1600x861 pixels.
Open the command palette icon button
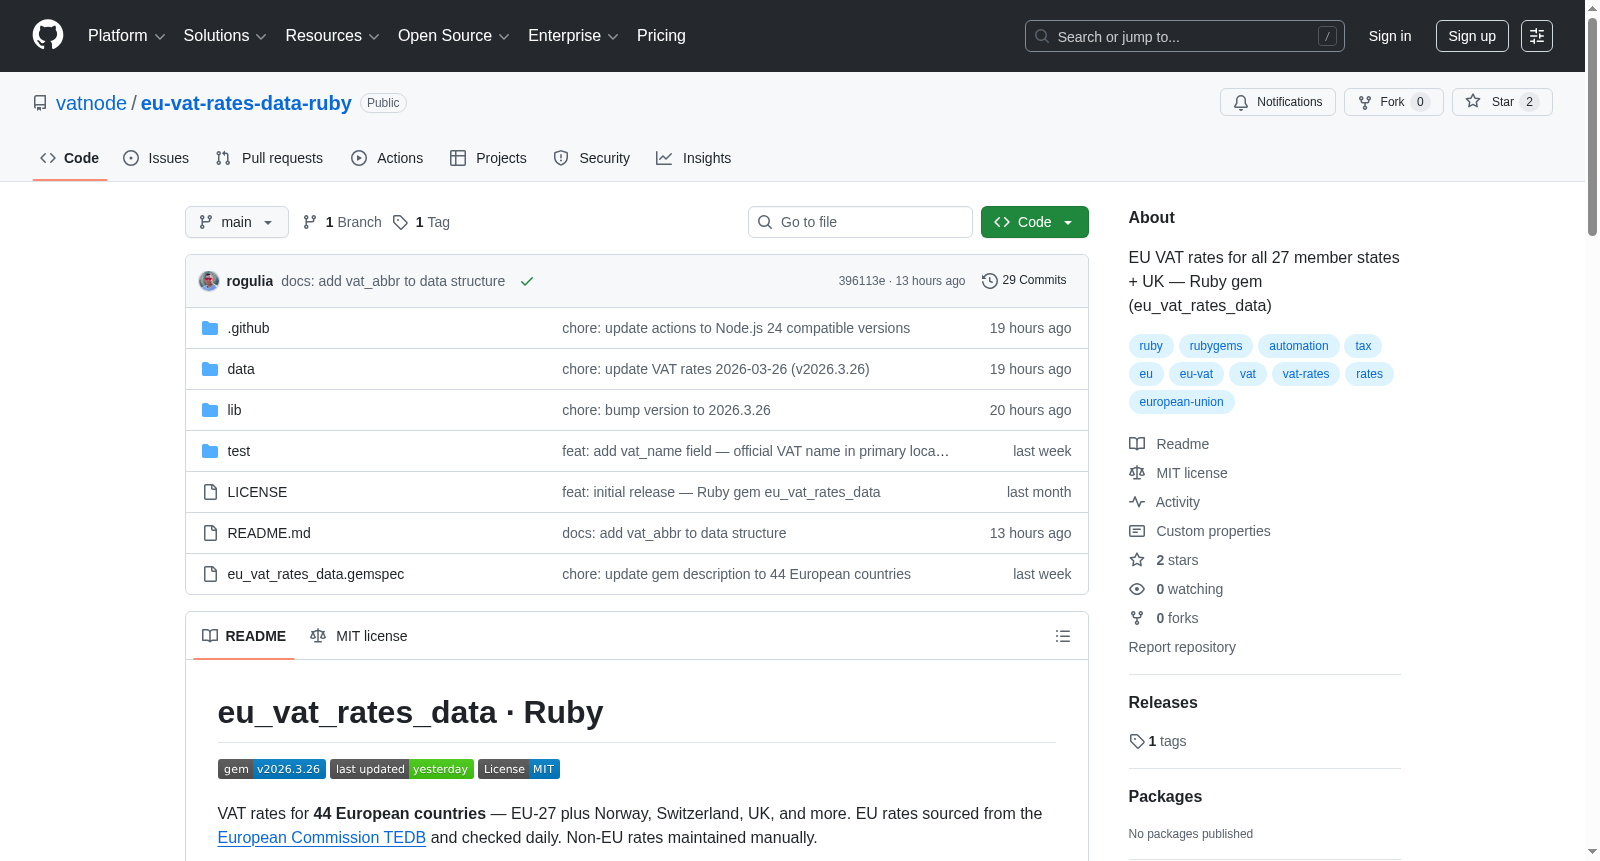(x=1537, y=36)
